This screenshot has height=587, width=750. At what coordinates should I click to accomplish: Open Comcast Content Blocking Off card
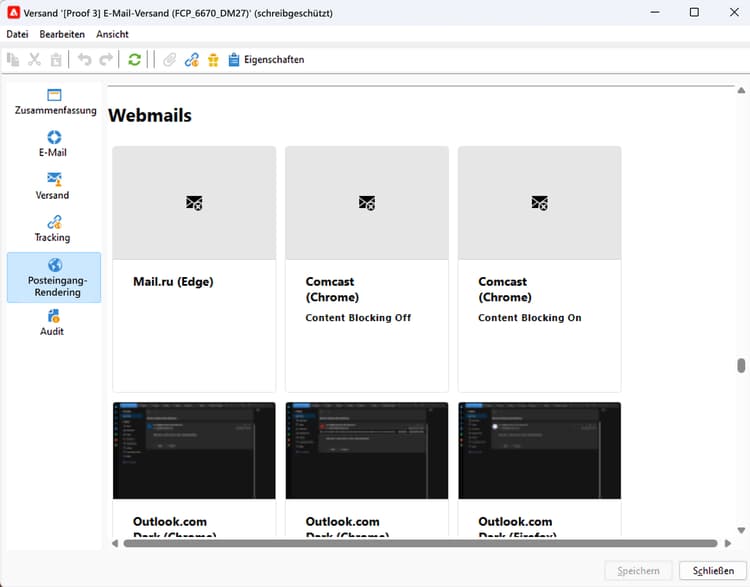[367, 269]
